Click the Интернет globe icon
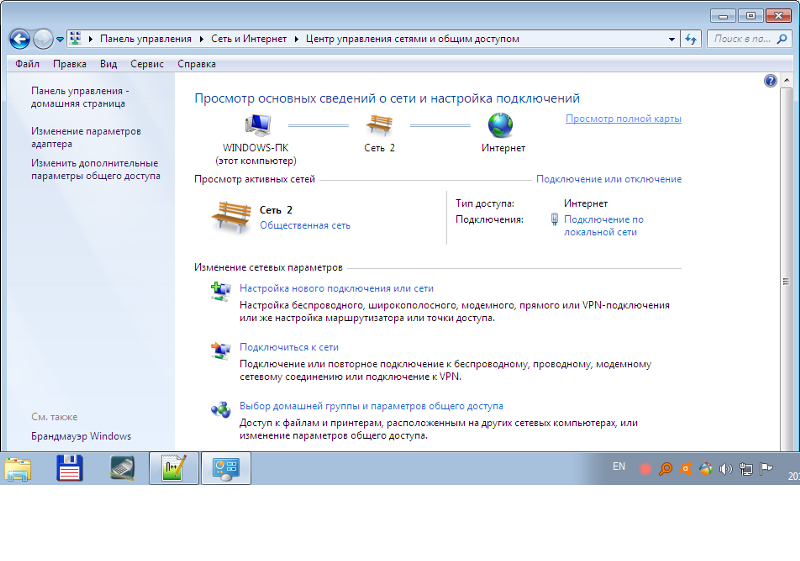Screen dimensions: 800x561 (x=501, y=125)
